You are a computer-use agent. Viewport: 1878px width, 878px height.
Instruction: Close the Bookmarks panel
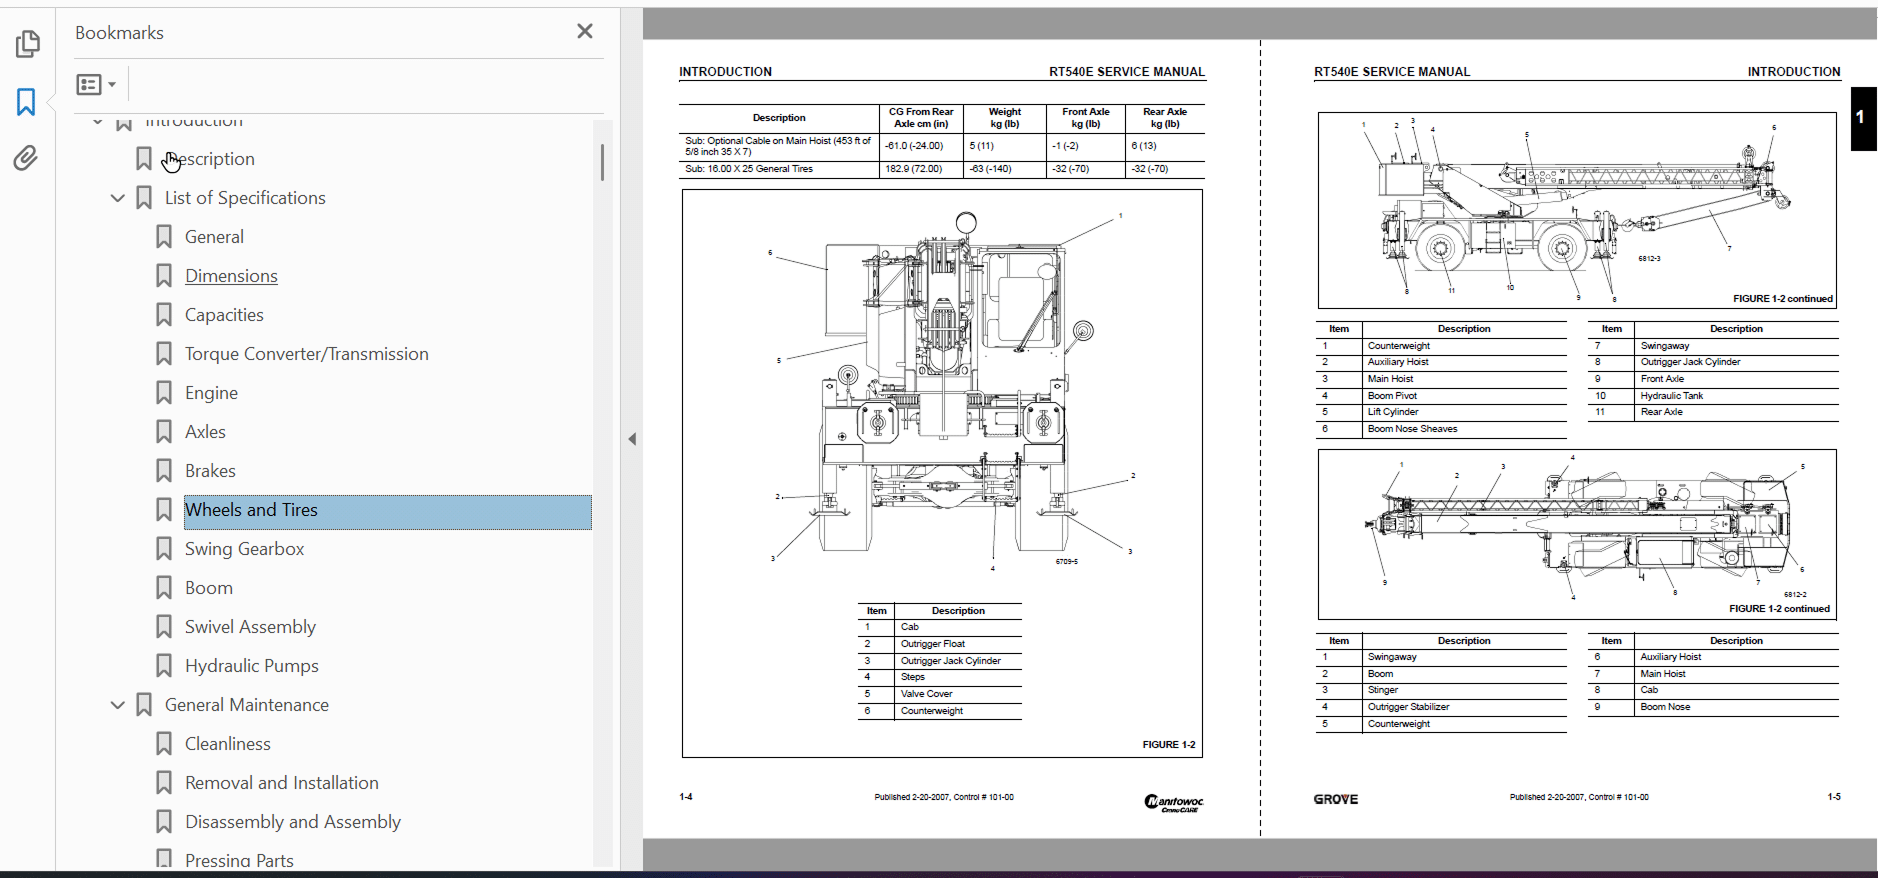click(x=585, y=32)
